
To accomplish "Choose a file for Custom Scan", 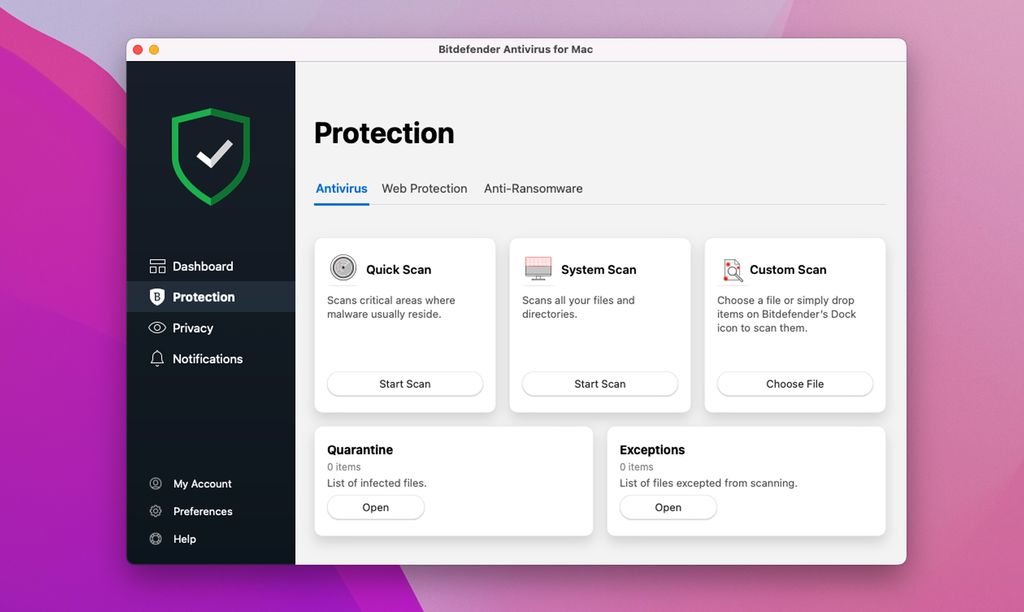I will (x=794, y=384).
